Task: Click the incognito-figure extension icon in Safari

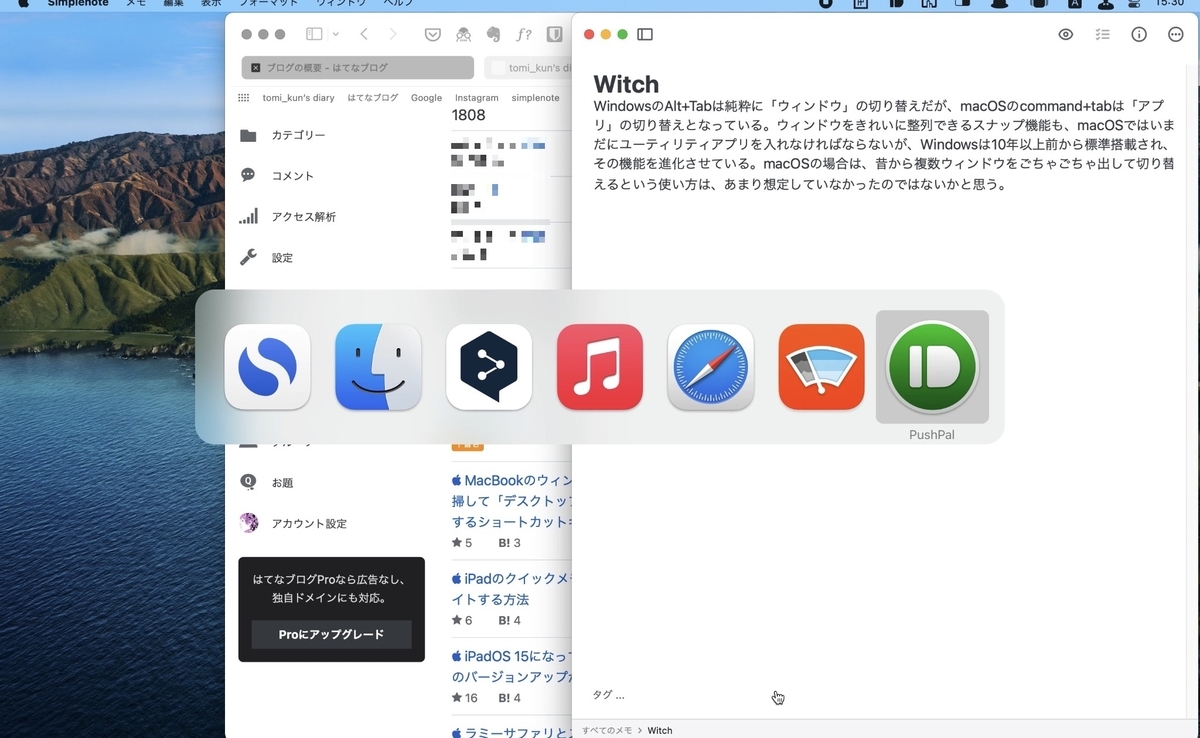Action: coord(463,34)
